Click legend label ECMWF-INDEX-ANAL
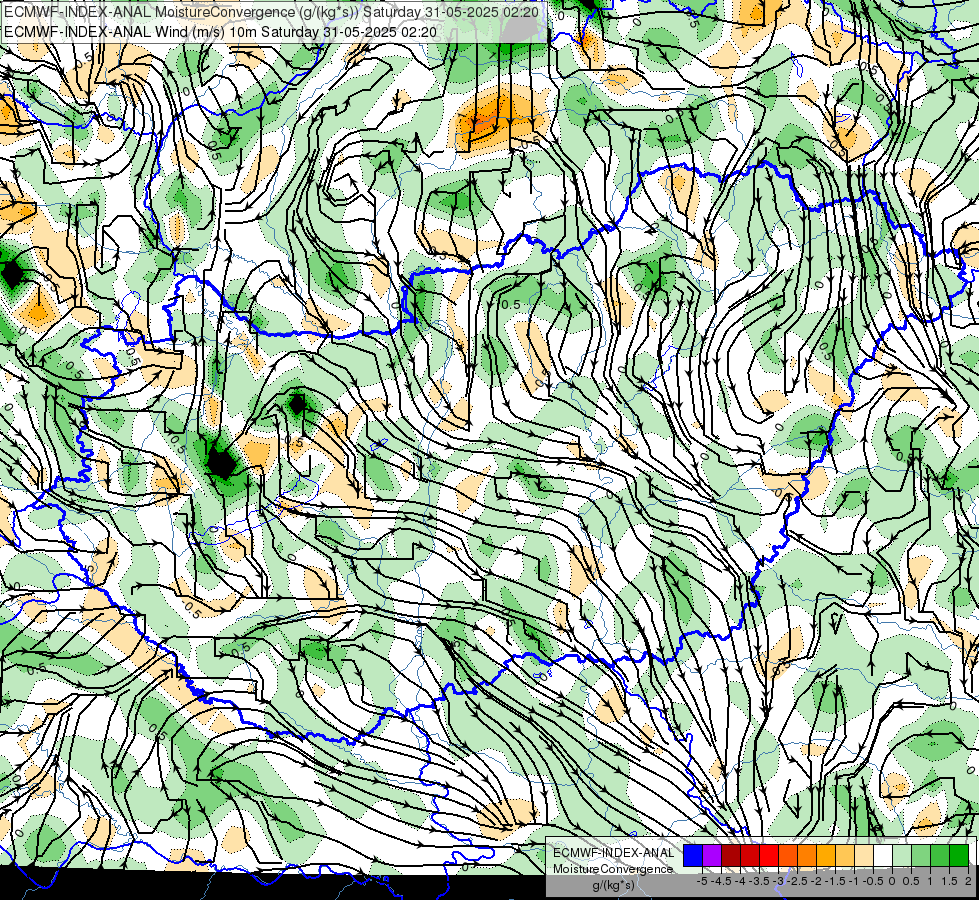Image resolution: width=979 pixels, height=900 pixels. tap(613, 853)
